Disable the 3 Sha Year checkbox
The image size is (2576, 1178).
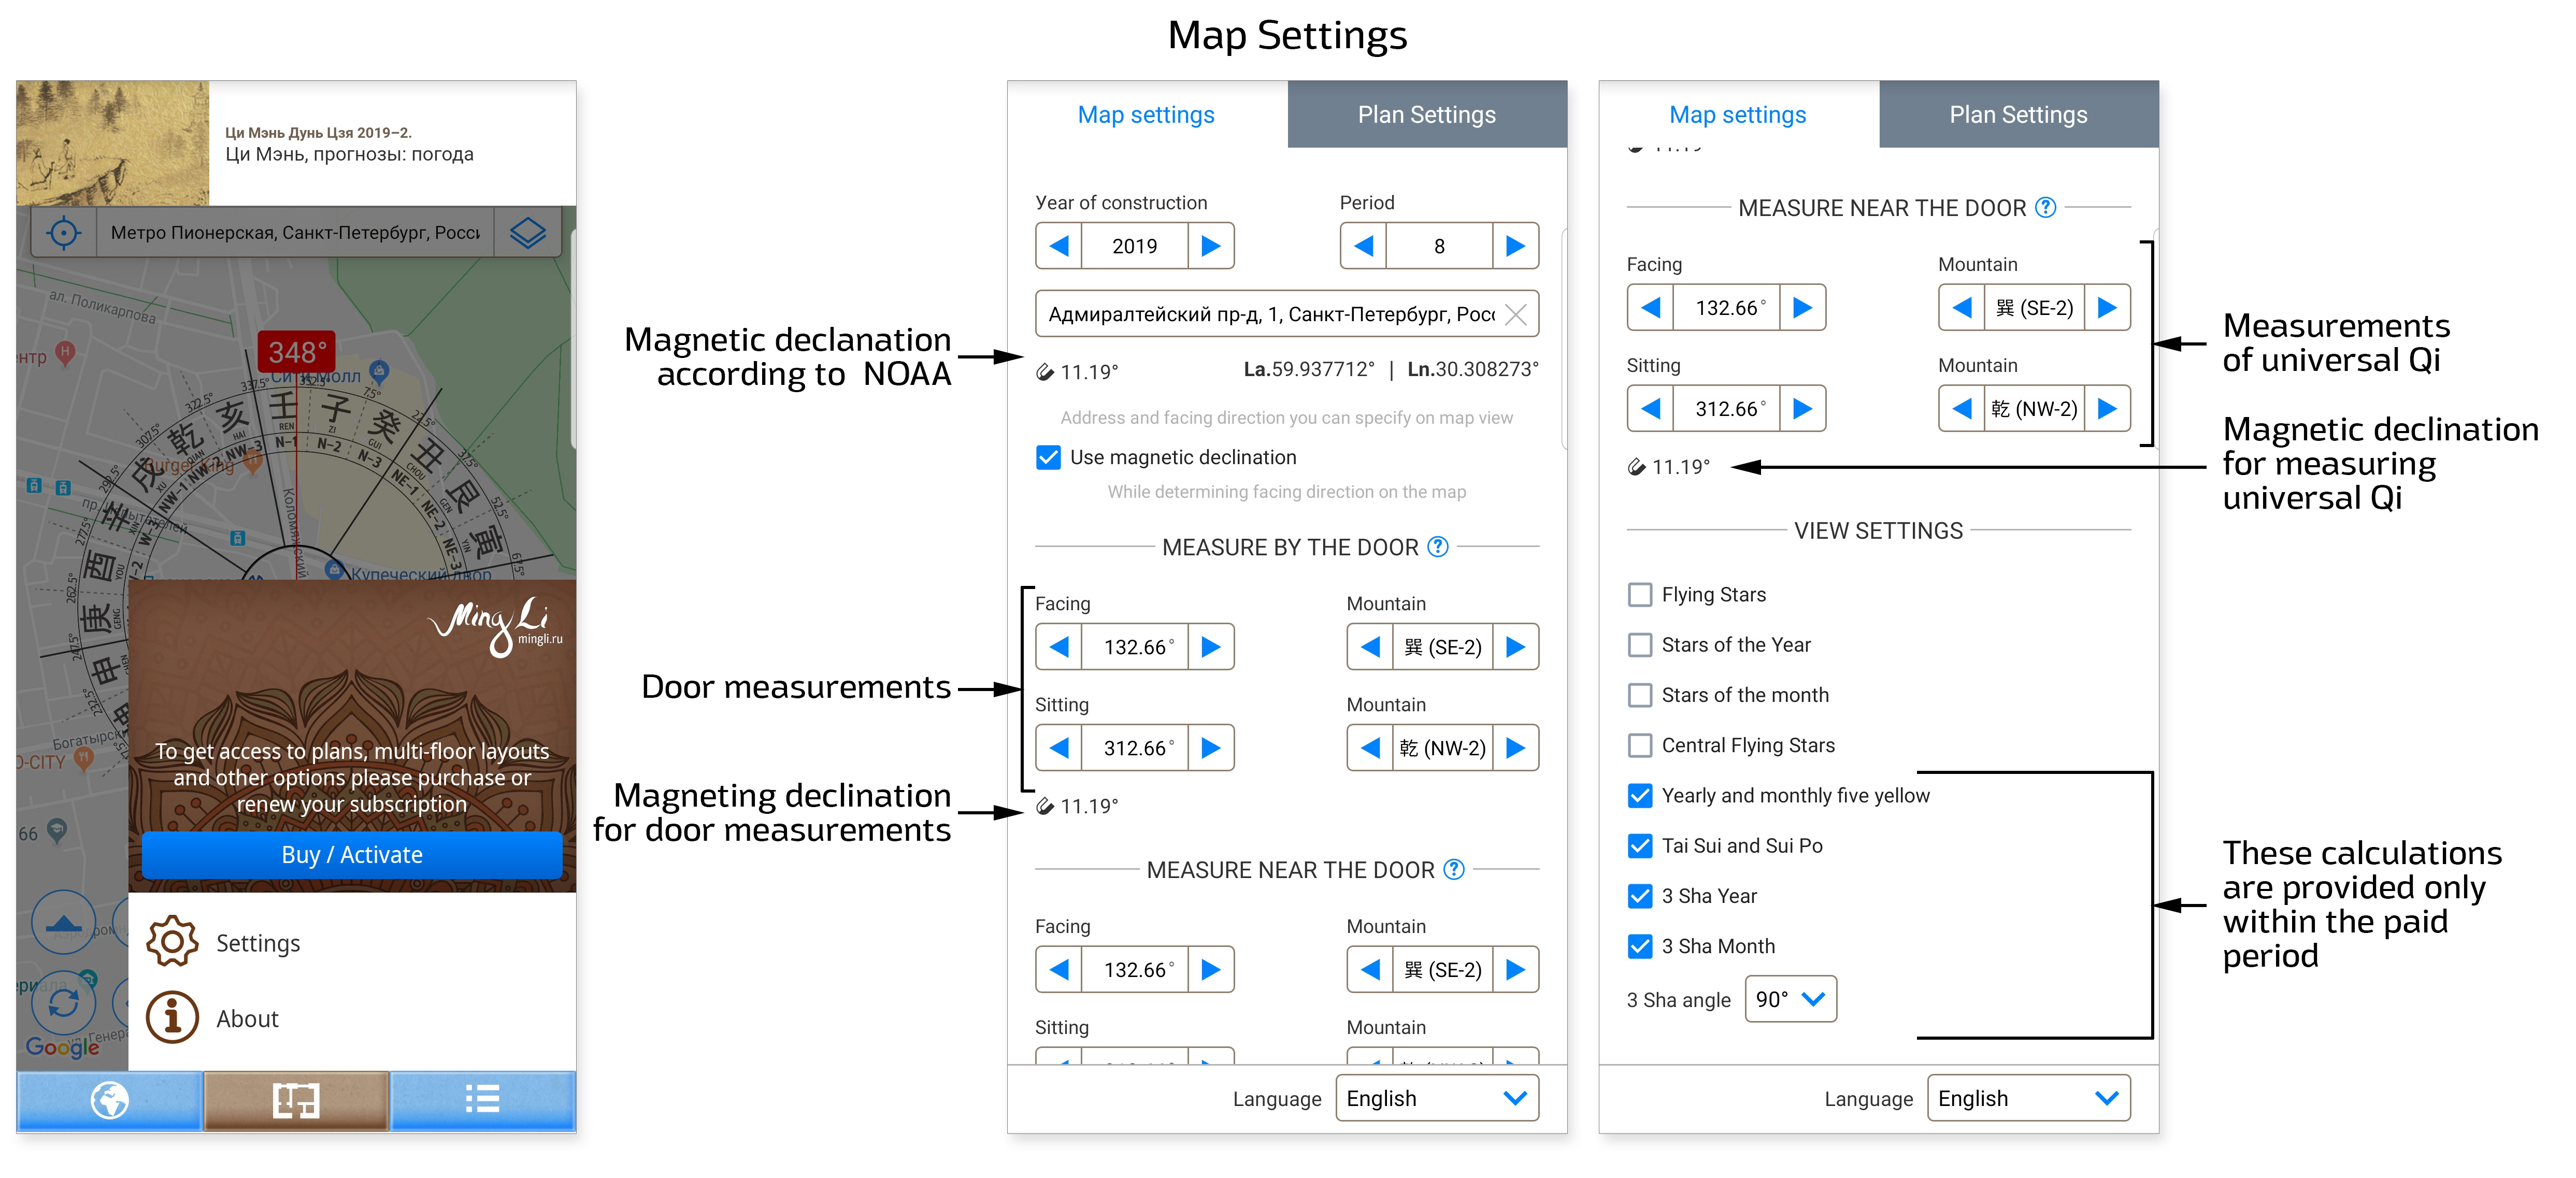1639,896
